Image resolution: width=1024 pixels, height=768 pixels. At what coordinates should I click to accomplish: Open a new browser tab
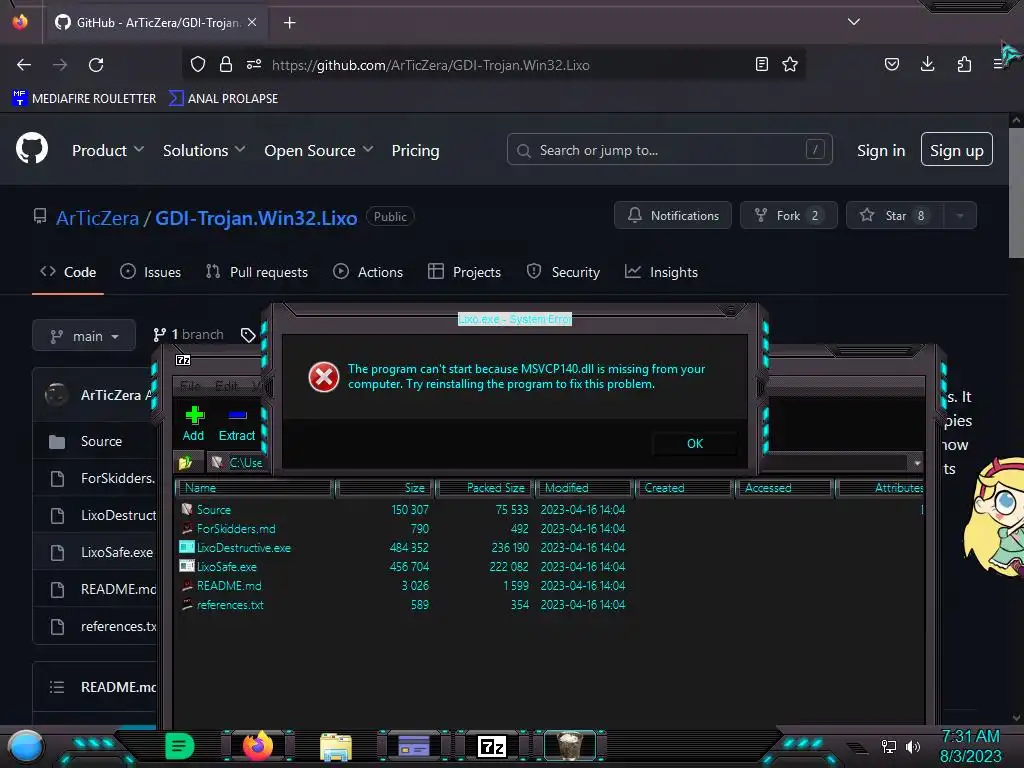point(289,23)
